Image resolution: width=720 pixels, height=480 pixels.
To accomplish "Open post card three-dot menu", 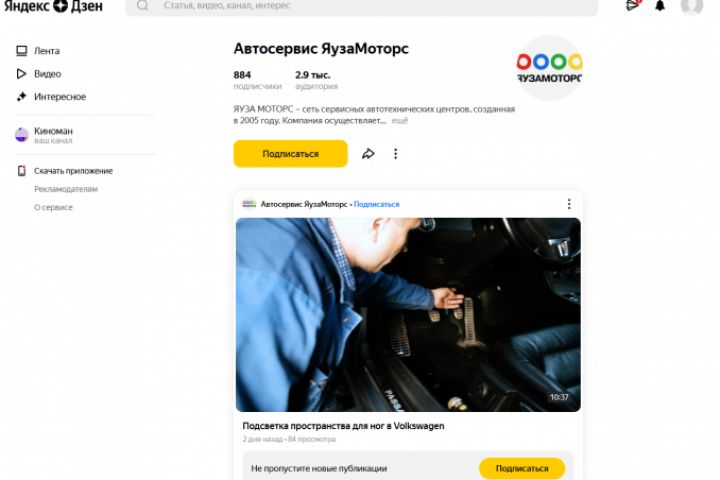I will tap(569, 204).
